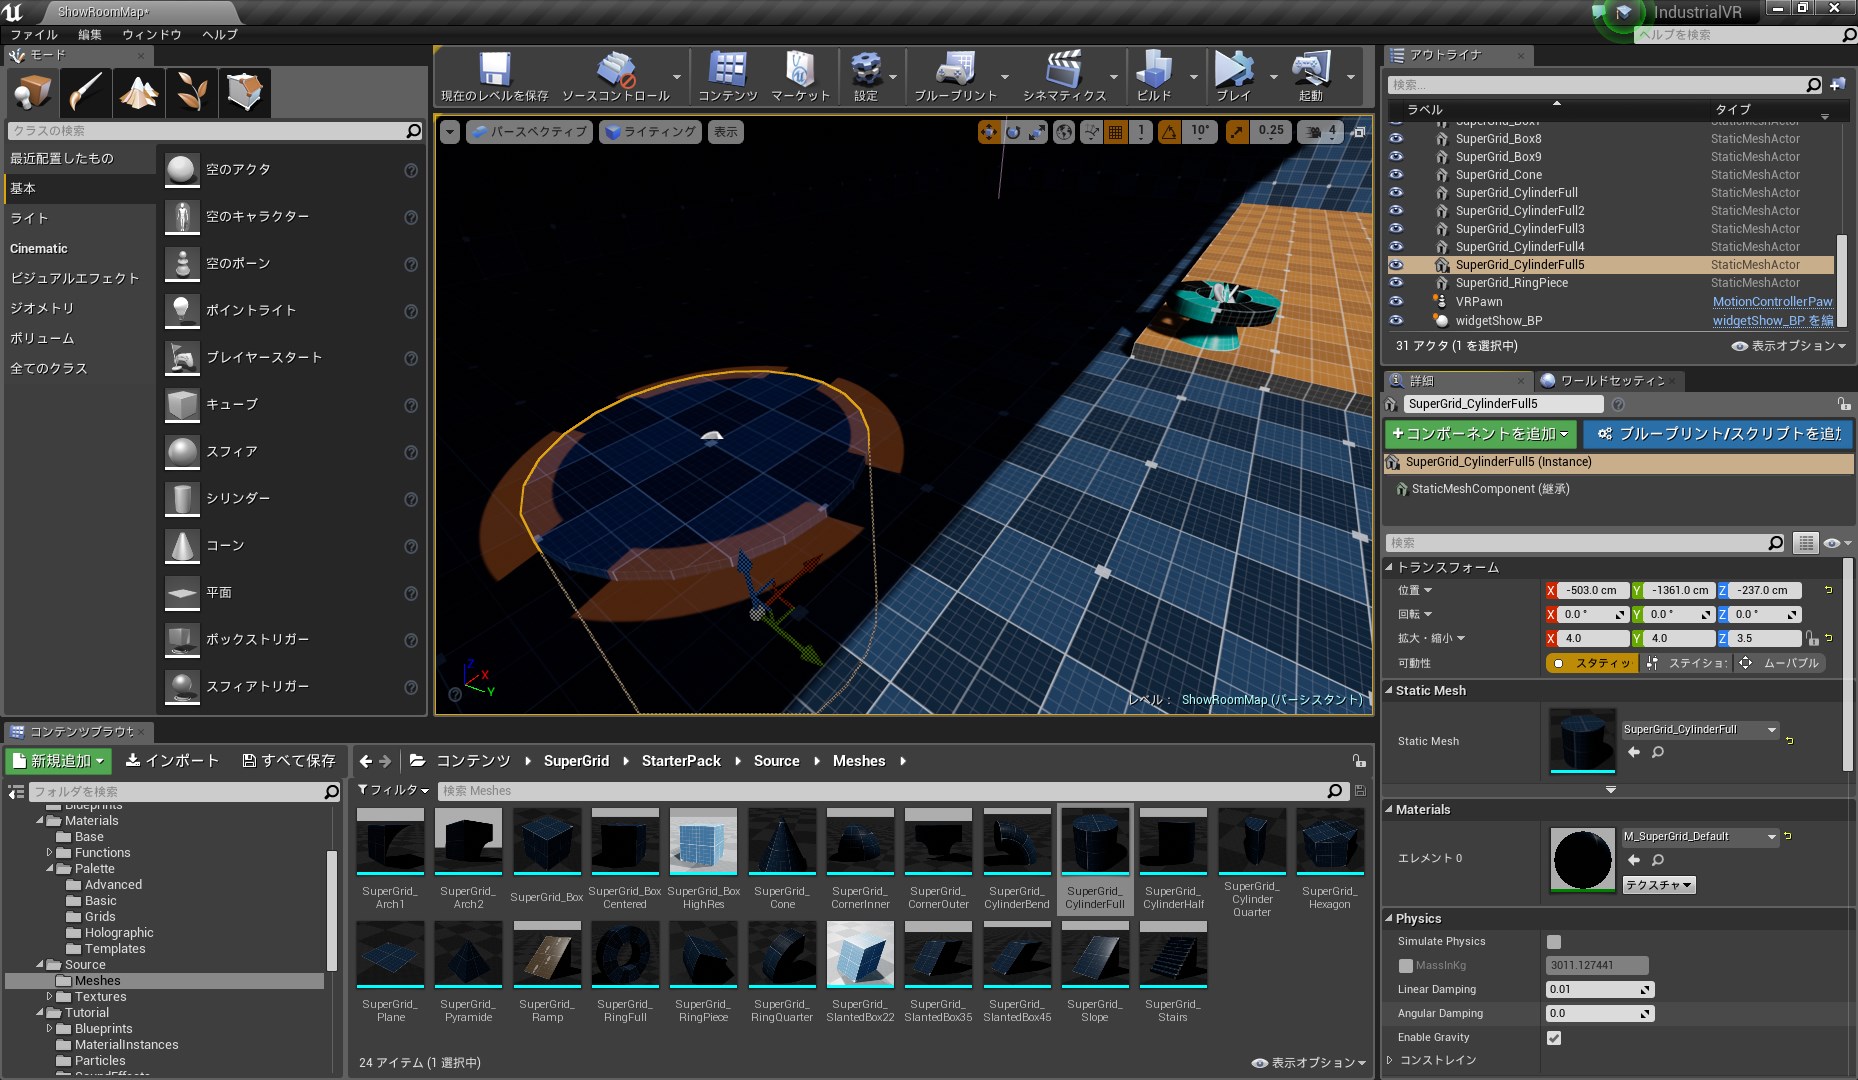Click use-selected arrow beside M_SuperGrid_Default material
This screenshot has width=1858, height=1080.
coord(1634,860)
